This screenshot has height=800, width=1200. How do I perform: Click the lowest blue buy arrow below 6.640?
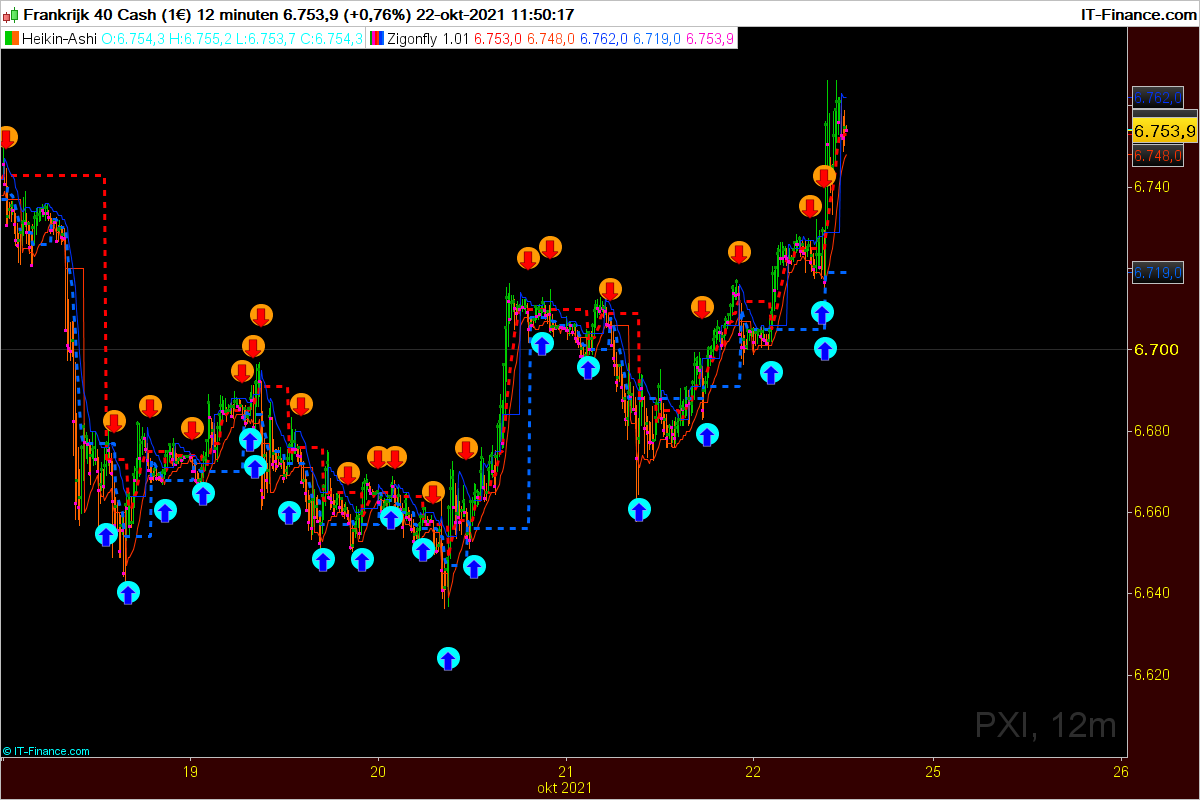(448, 658)
